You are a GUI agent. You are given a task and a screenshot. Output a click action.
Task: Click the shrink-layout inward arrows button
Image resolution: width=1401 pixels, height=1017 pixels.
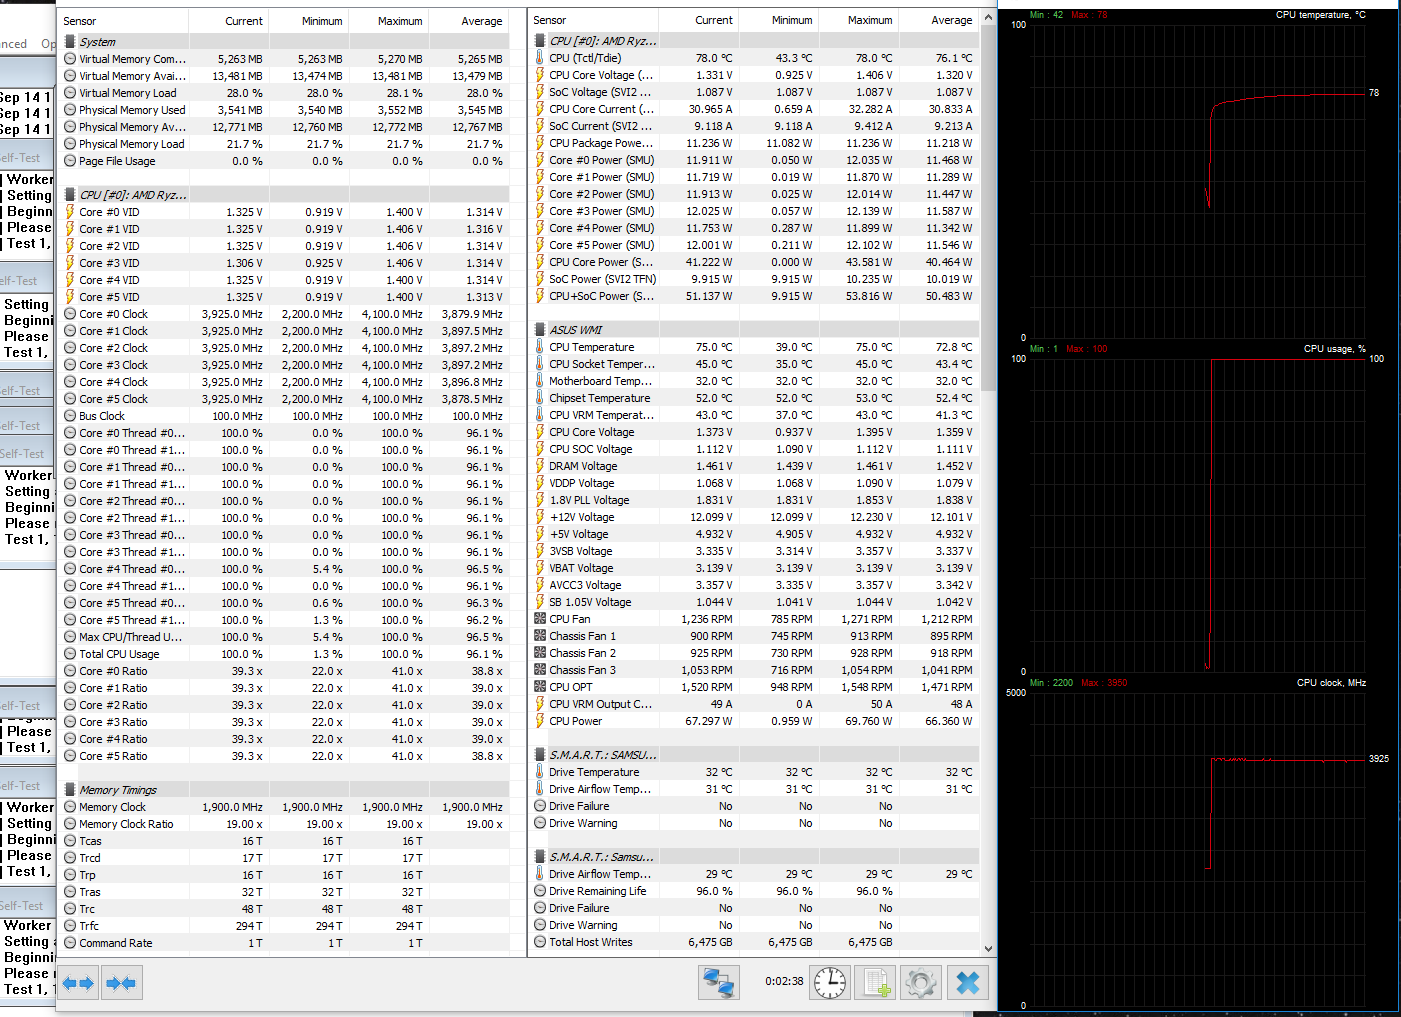(121, 983)
